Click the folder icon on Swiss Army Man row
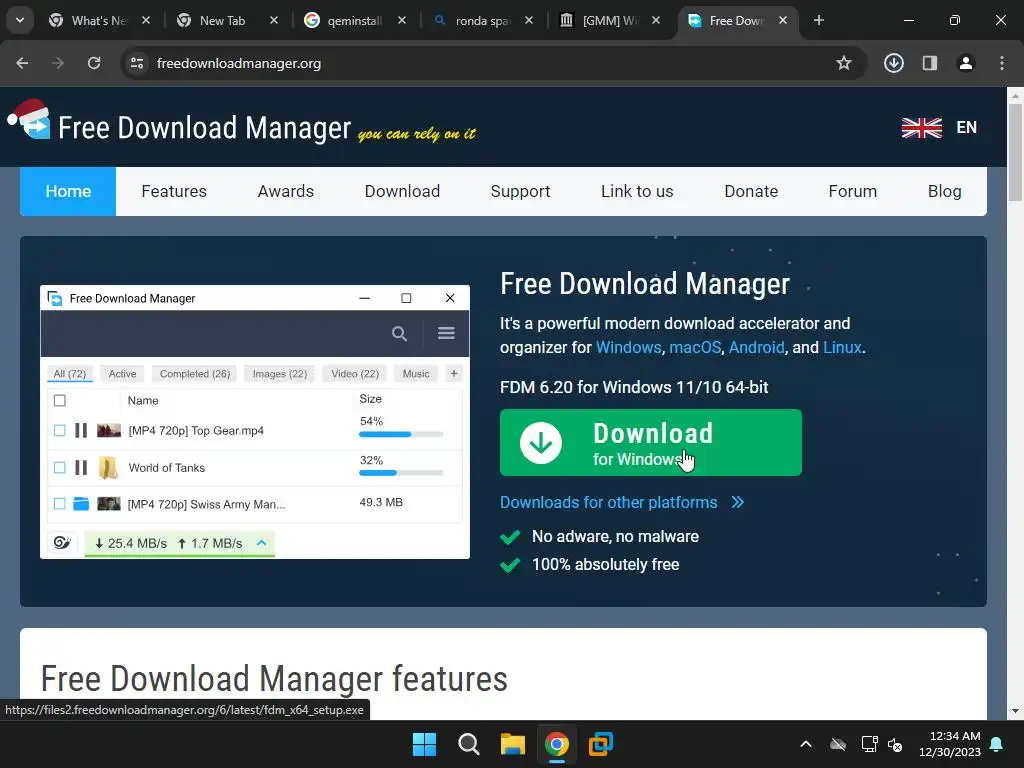The image size is (1024, 768). point(81,504)
